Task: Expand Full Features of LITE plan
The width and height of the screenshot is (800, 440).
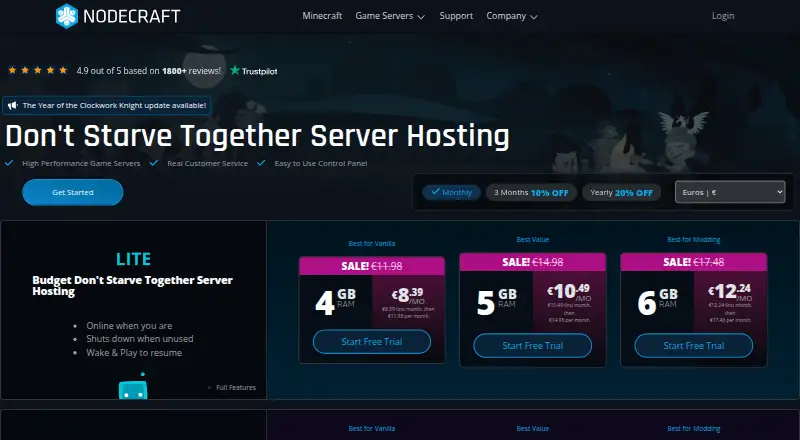Action: 232,387
